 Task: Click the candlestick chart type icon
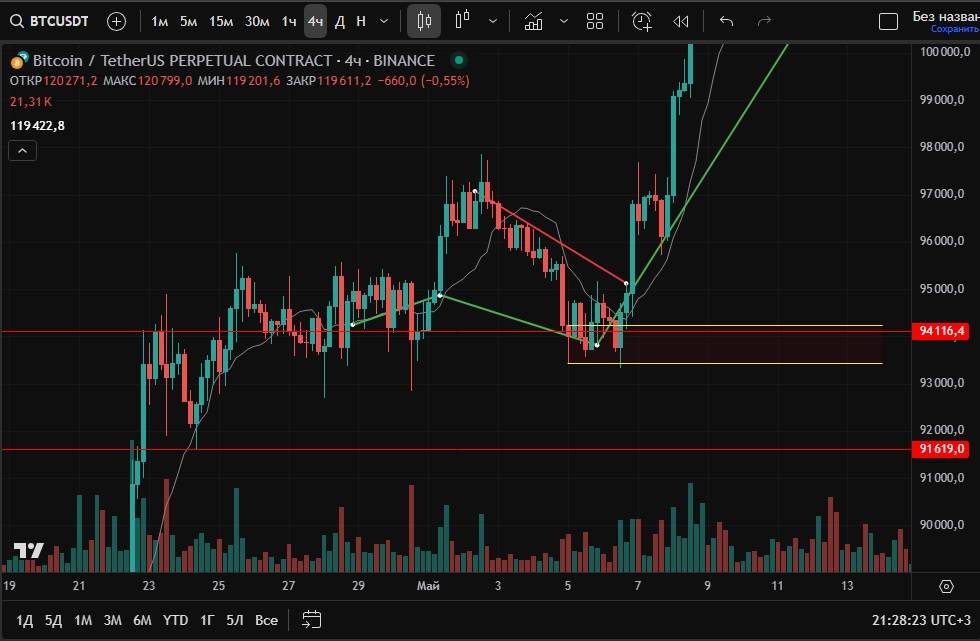424,21
